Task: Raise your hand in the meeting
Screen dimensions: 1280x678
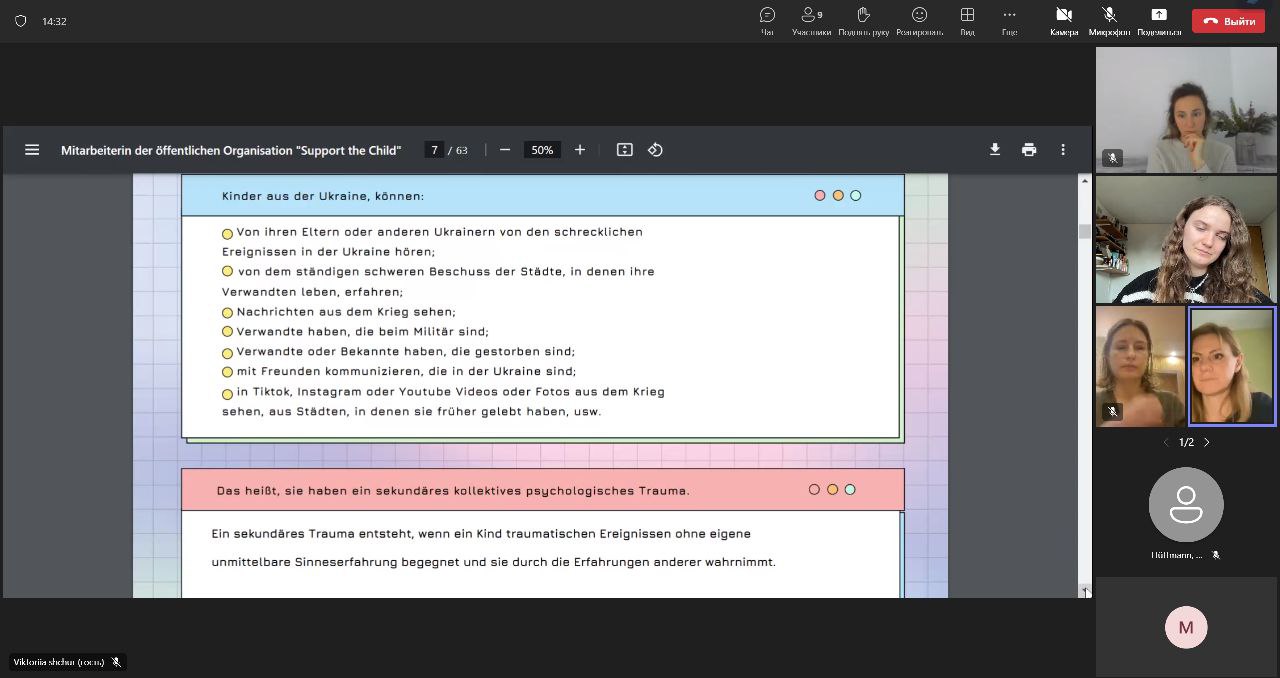Action: click(x=864, y=20)
